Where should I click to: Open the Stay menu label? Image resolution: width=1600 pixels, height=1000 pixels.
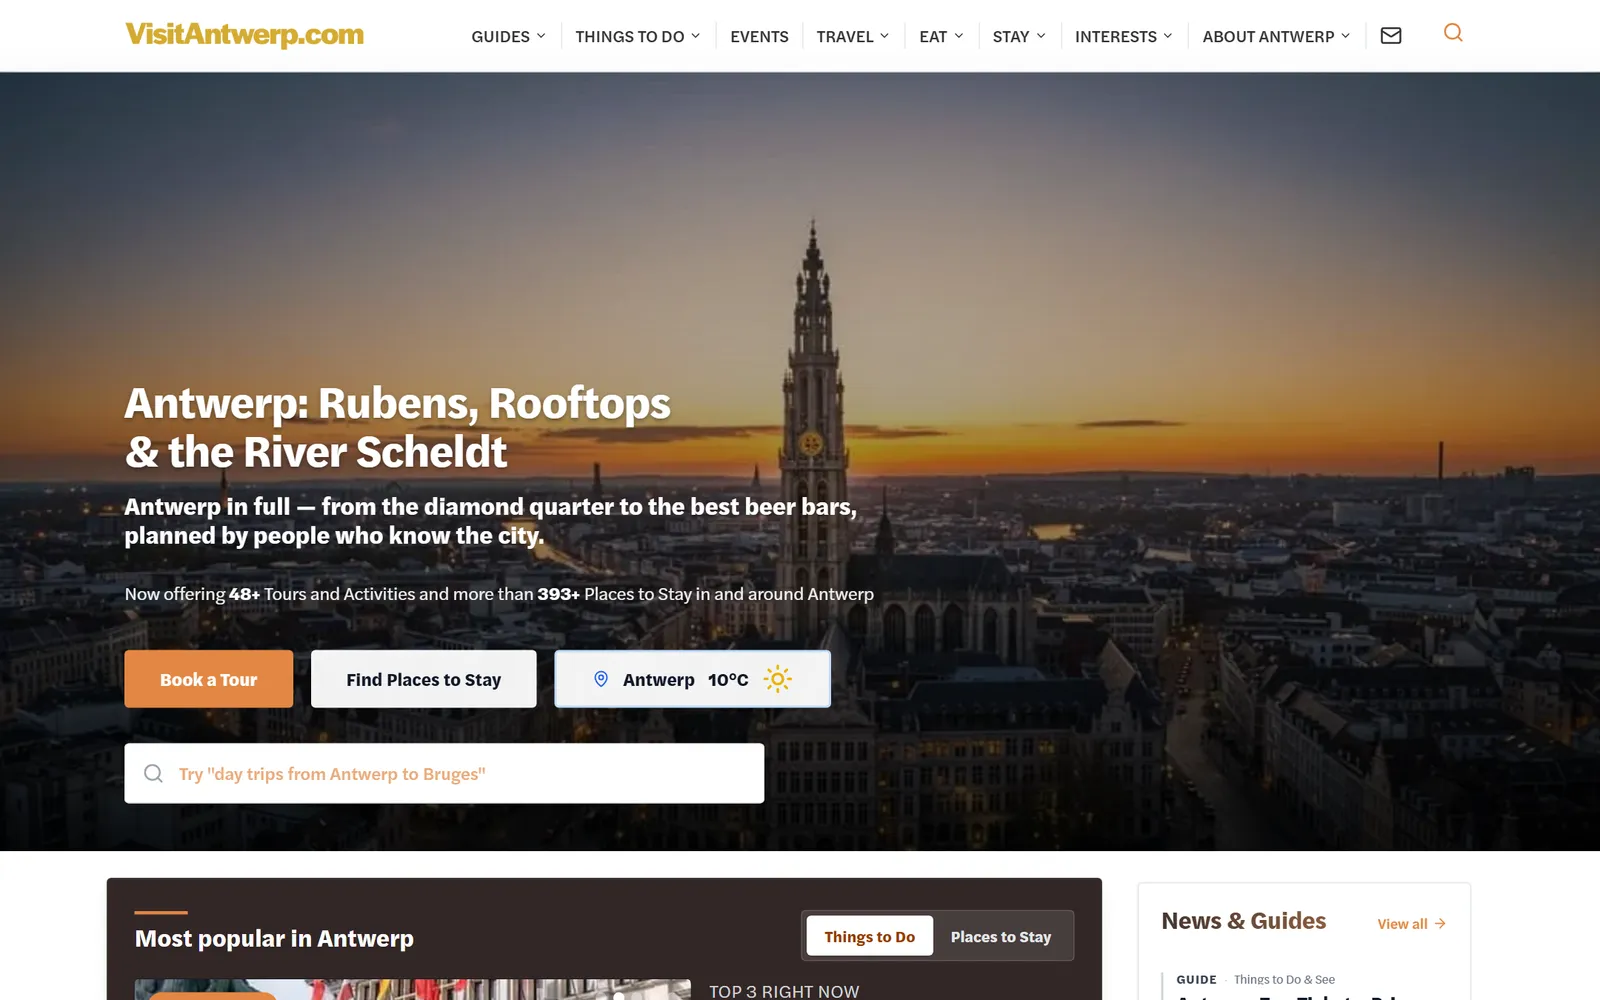[x=1011, y=37]
